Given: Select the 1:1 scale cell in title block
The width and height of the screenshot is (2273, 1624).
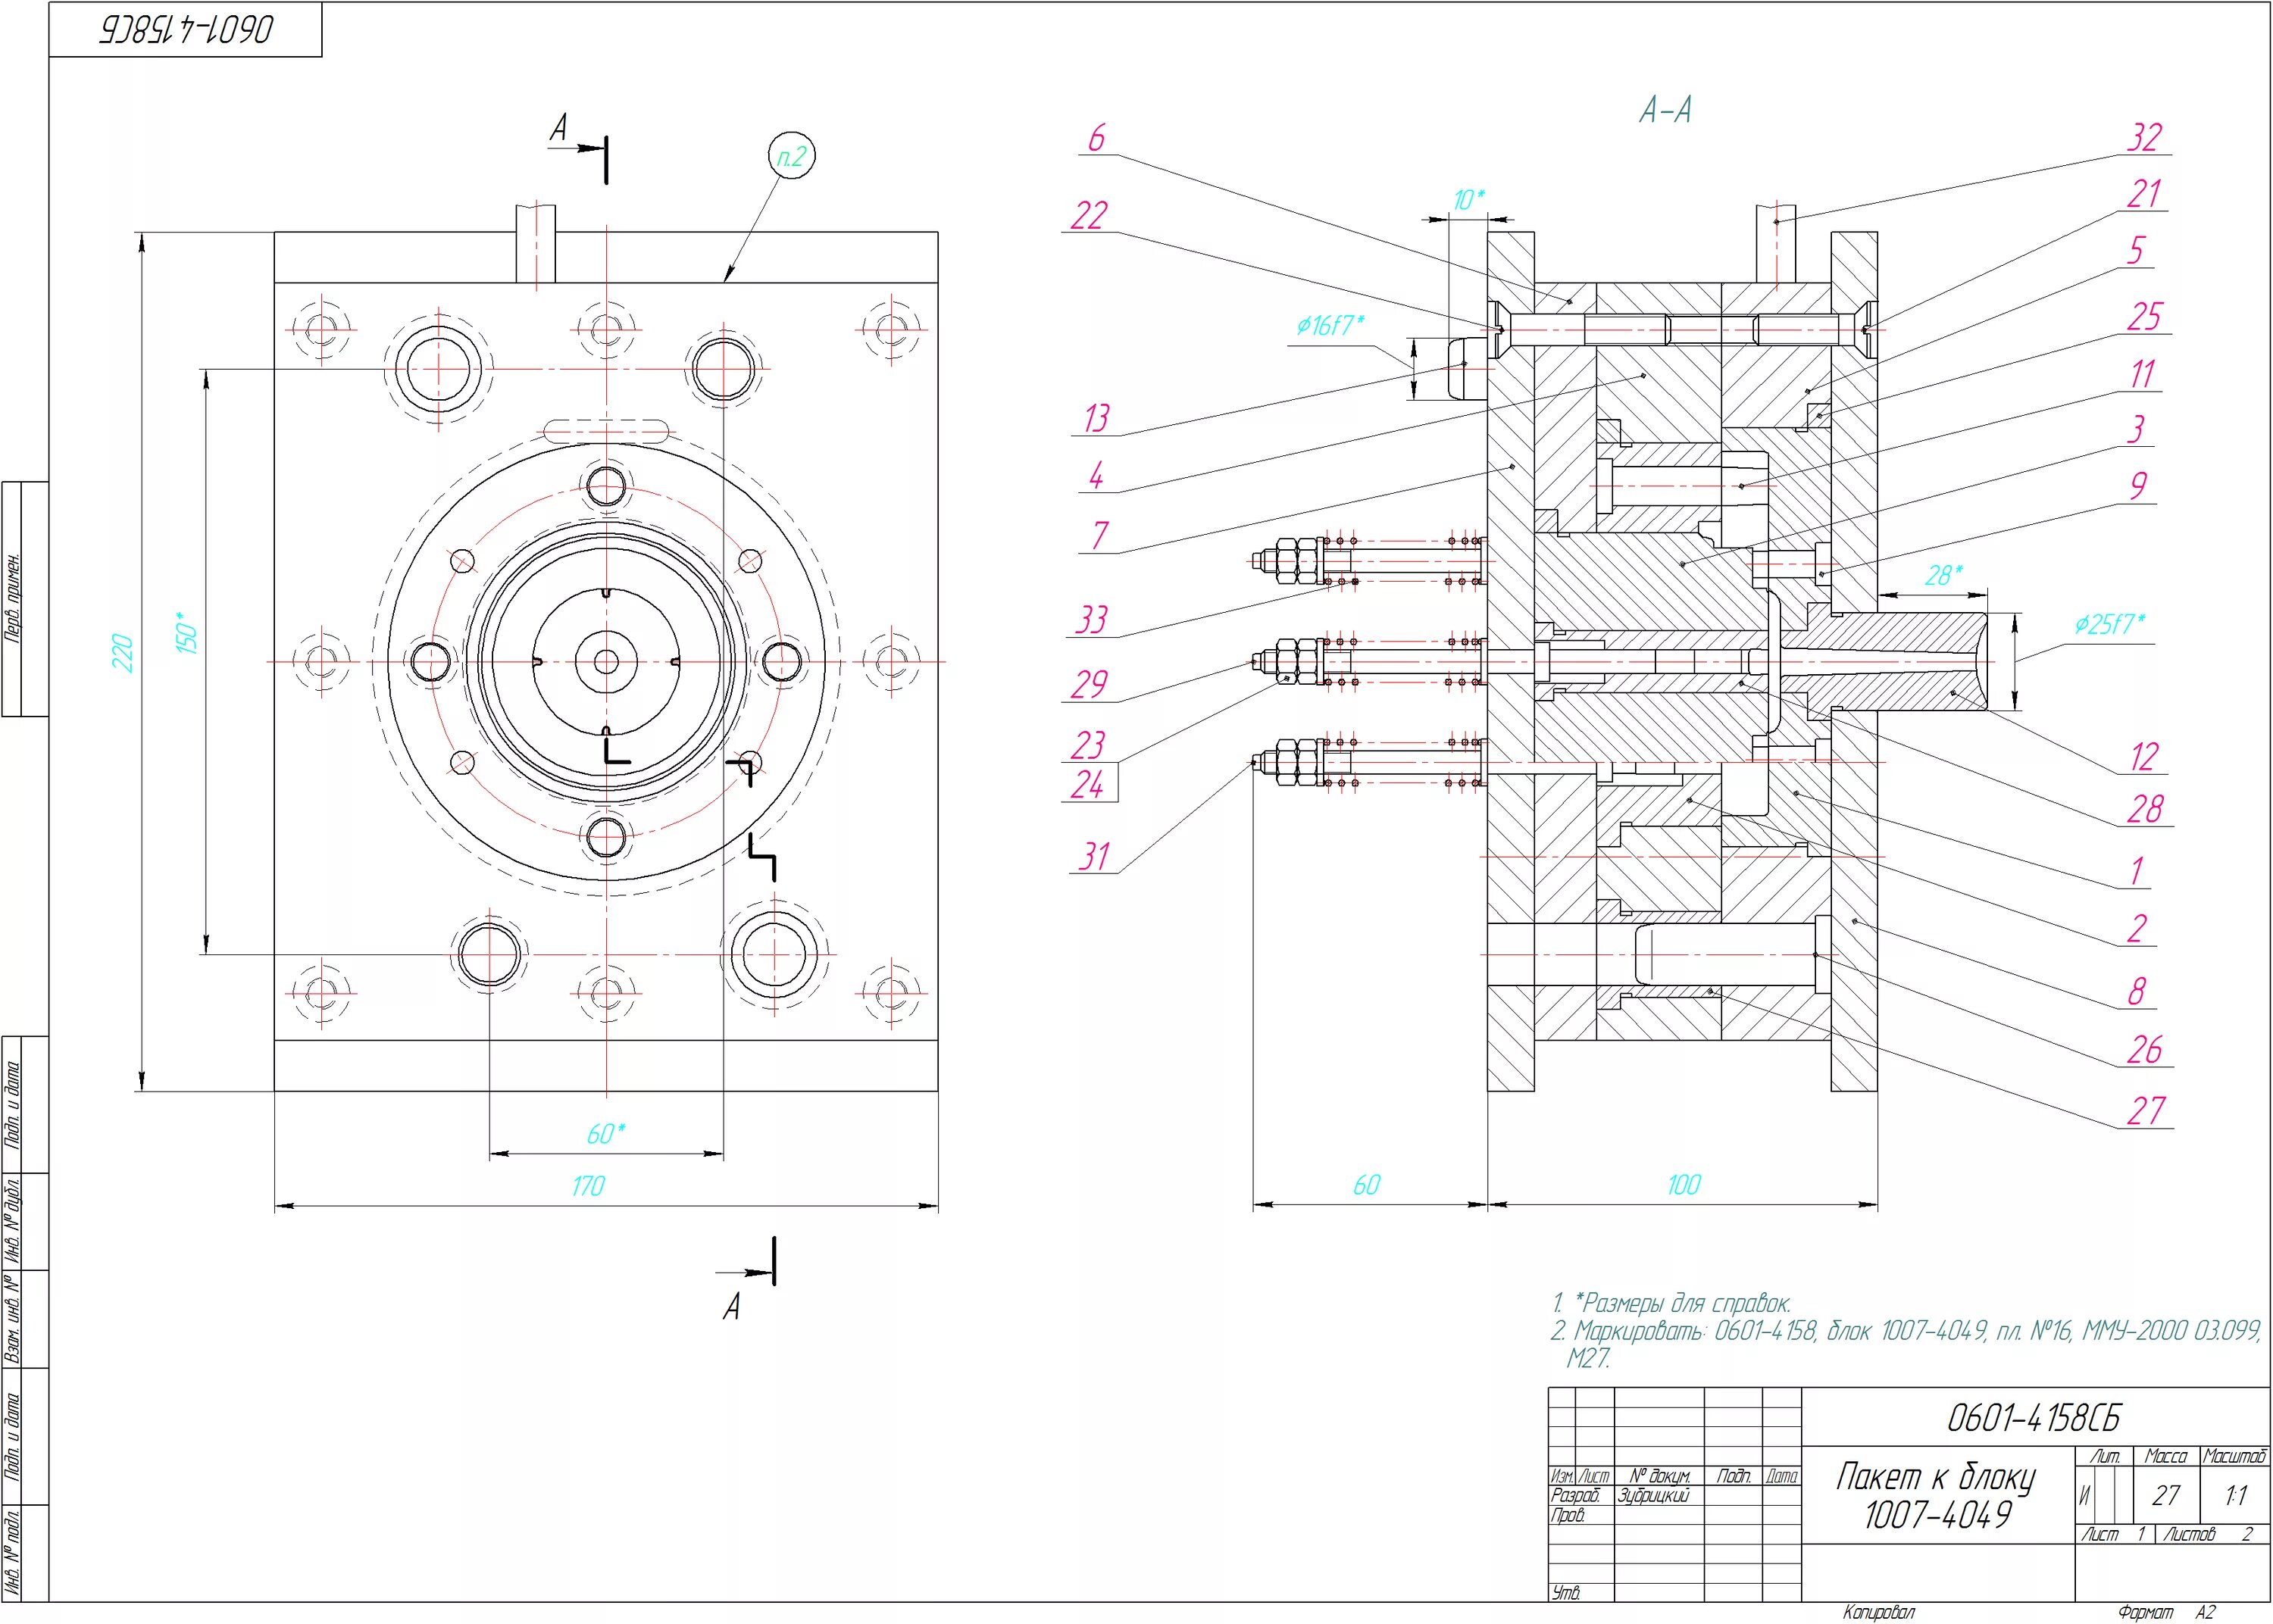Looking at the screenshot, I should [2236, 1496].
